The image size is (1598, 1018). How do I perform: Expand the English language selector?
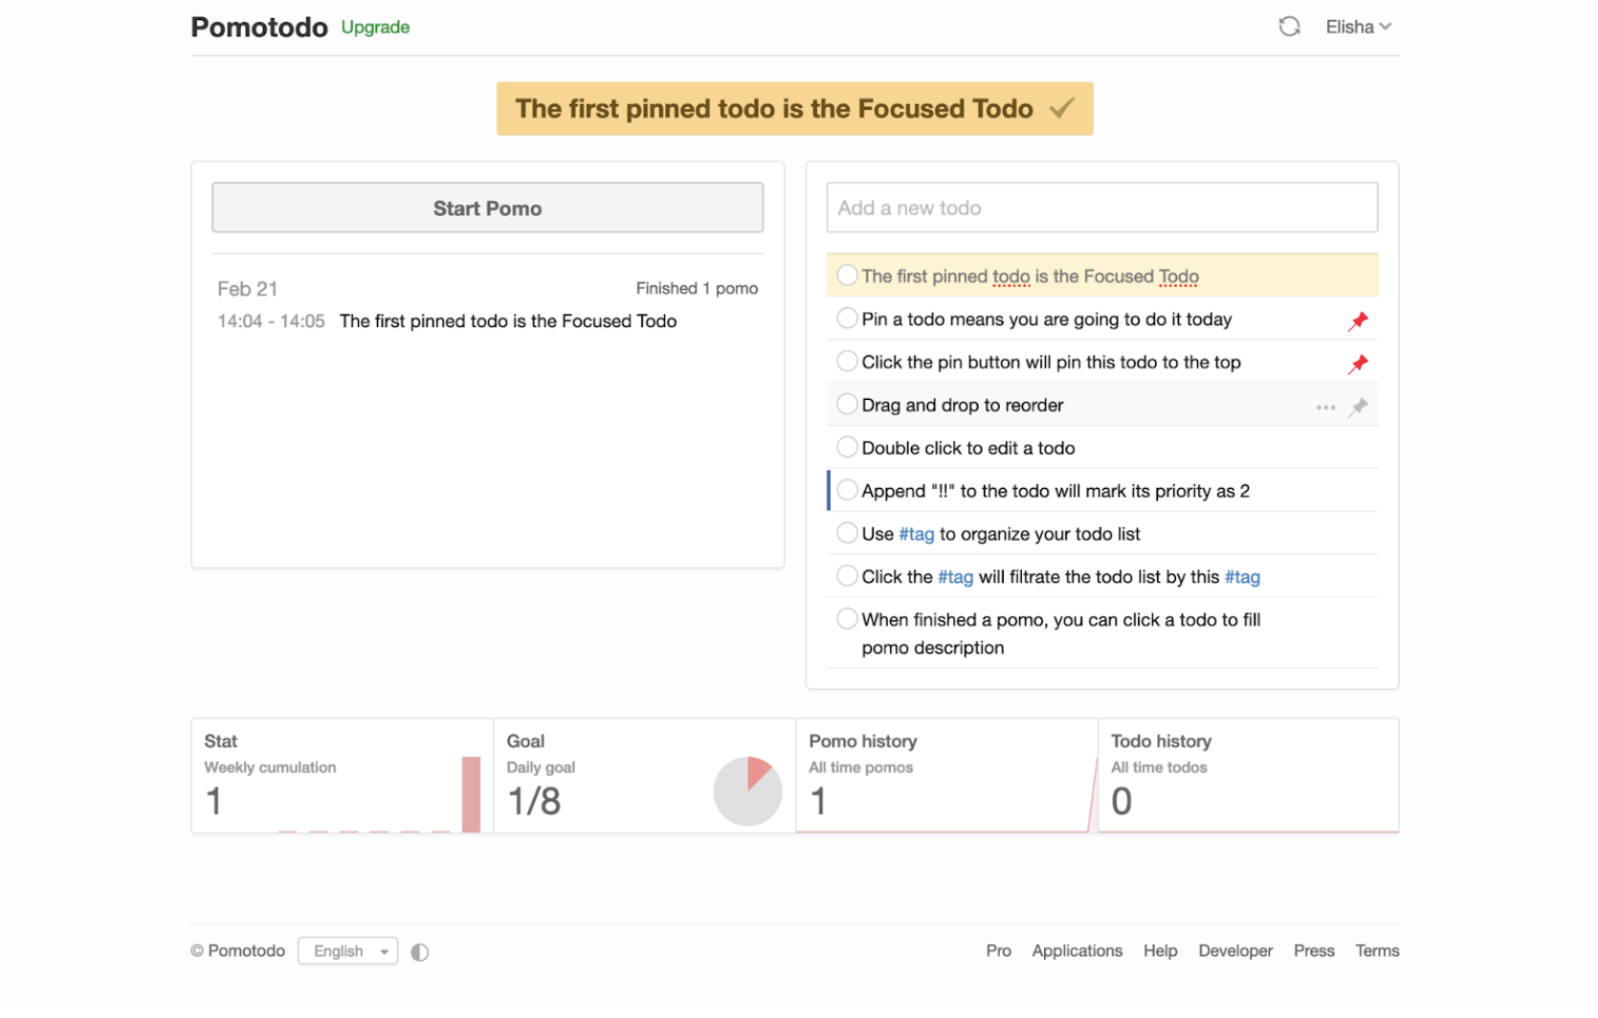347,951
